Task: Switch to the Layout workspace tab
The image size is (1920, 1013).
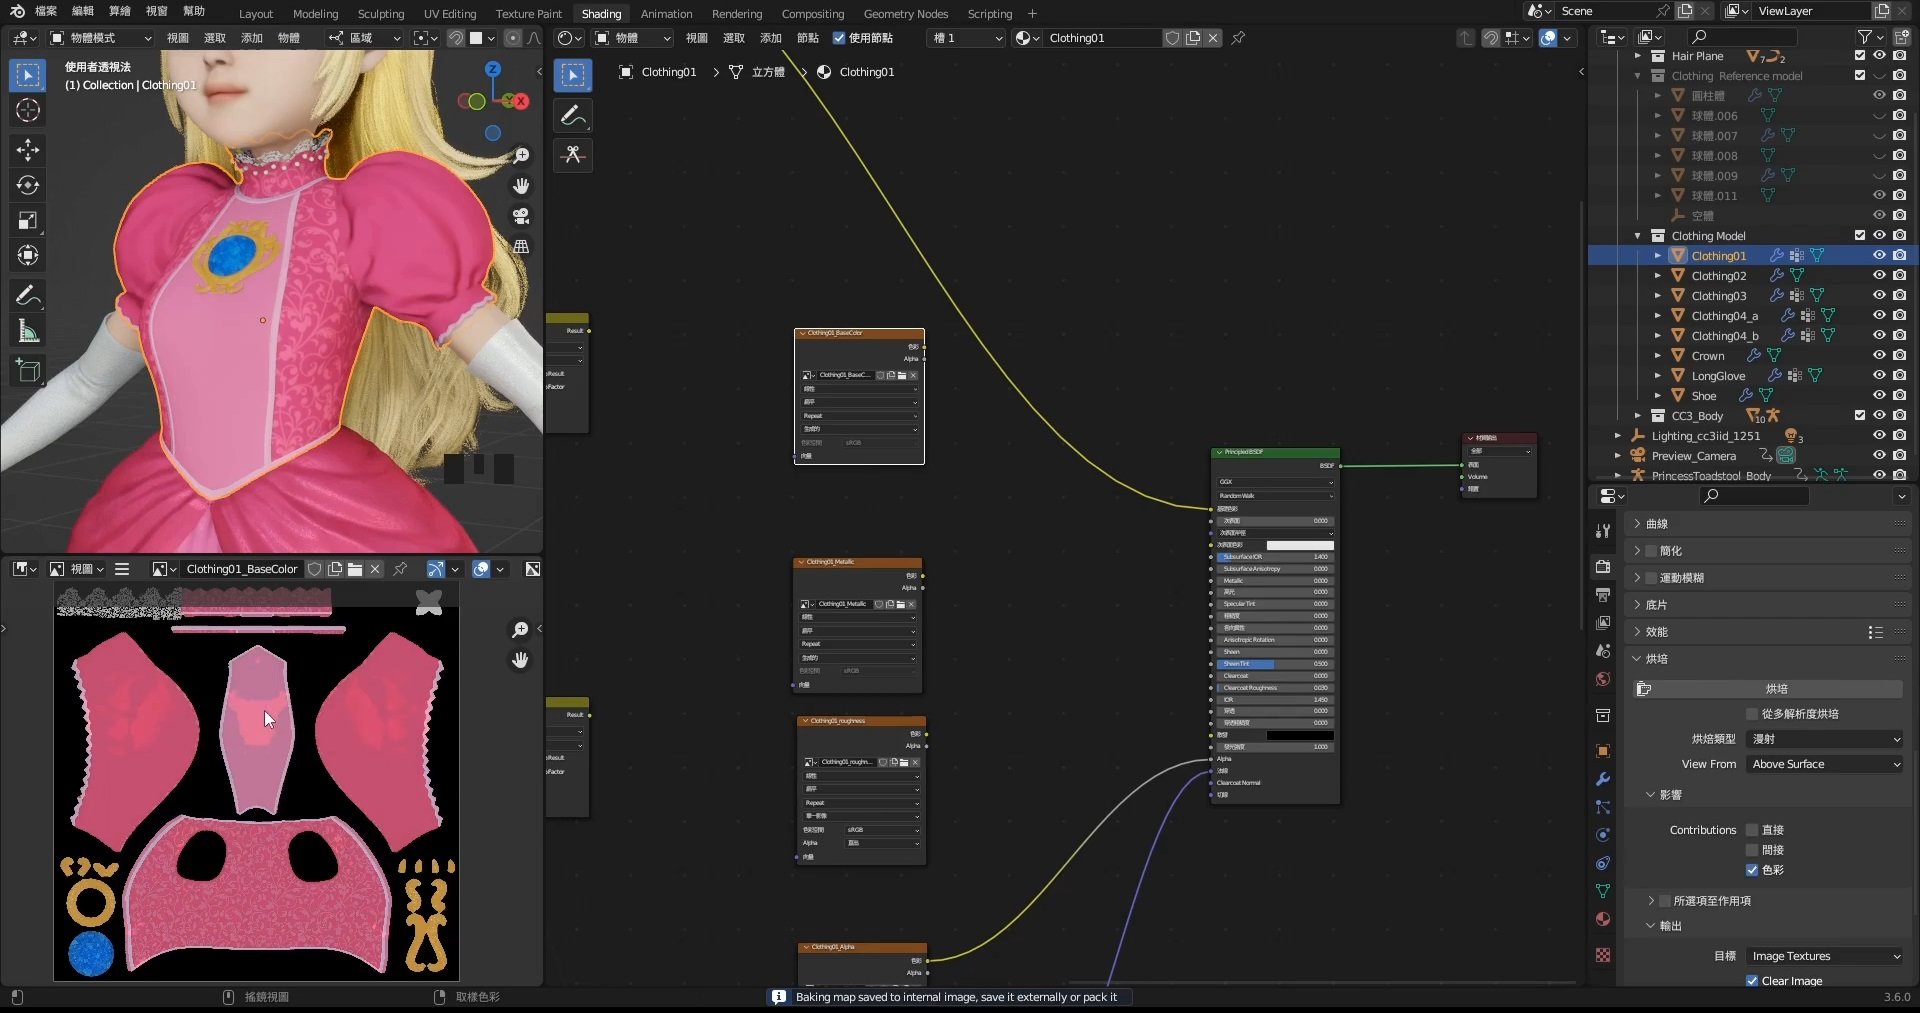Action: click(x=256, y=14)
